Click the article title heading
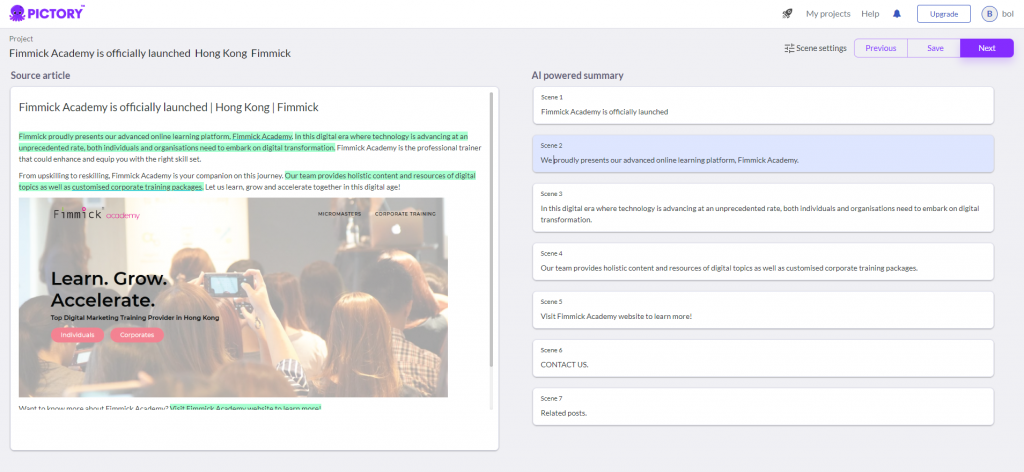 tap(168, 107)
